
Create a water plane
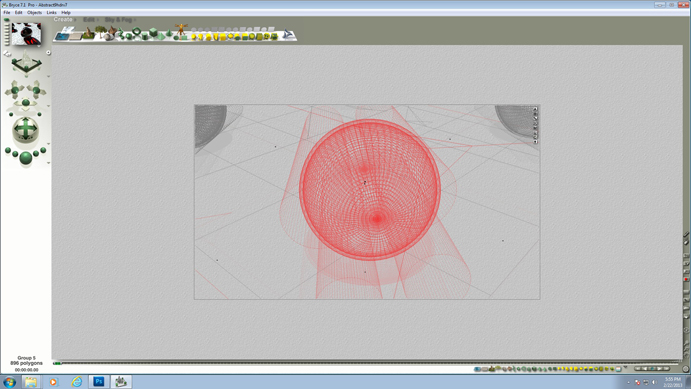62,37
